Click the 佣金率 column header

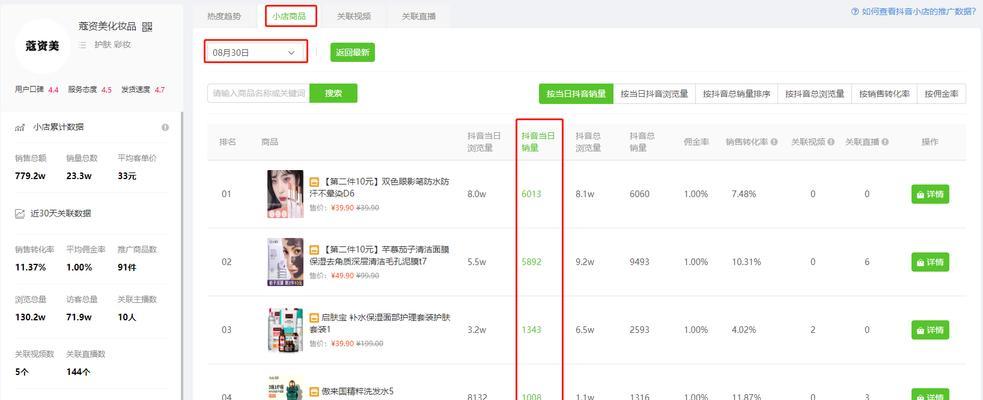pyautogui.click(x=696, y=142)
